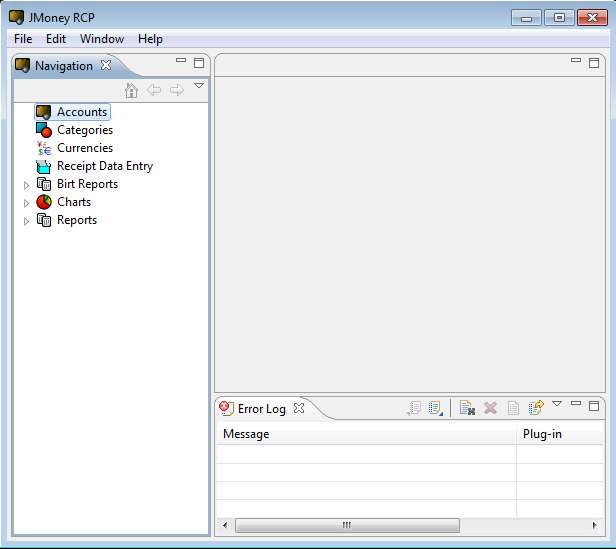Viewport: 616px width, 549px height.
Task: Click the Back arrow in Navigation toolbar
Action: point(154,90)
